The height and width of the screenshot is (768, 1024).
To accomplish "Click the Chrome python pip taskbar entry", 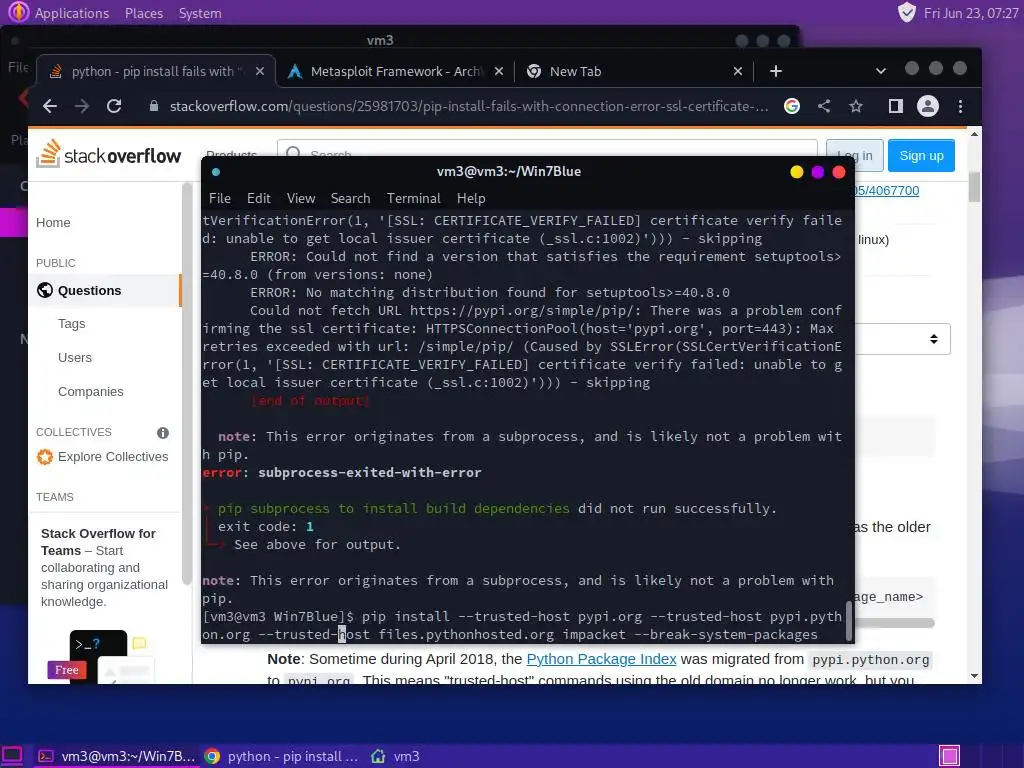I will 281,756.
